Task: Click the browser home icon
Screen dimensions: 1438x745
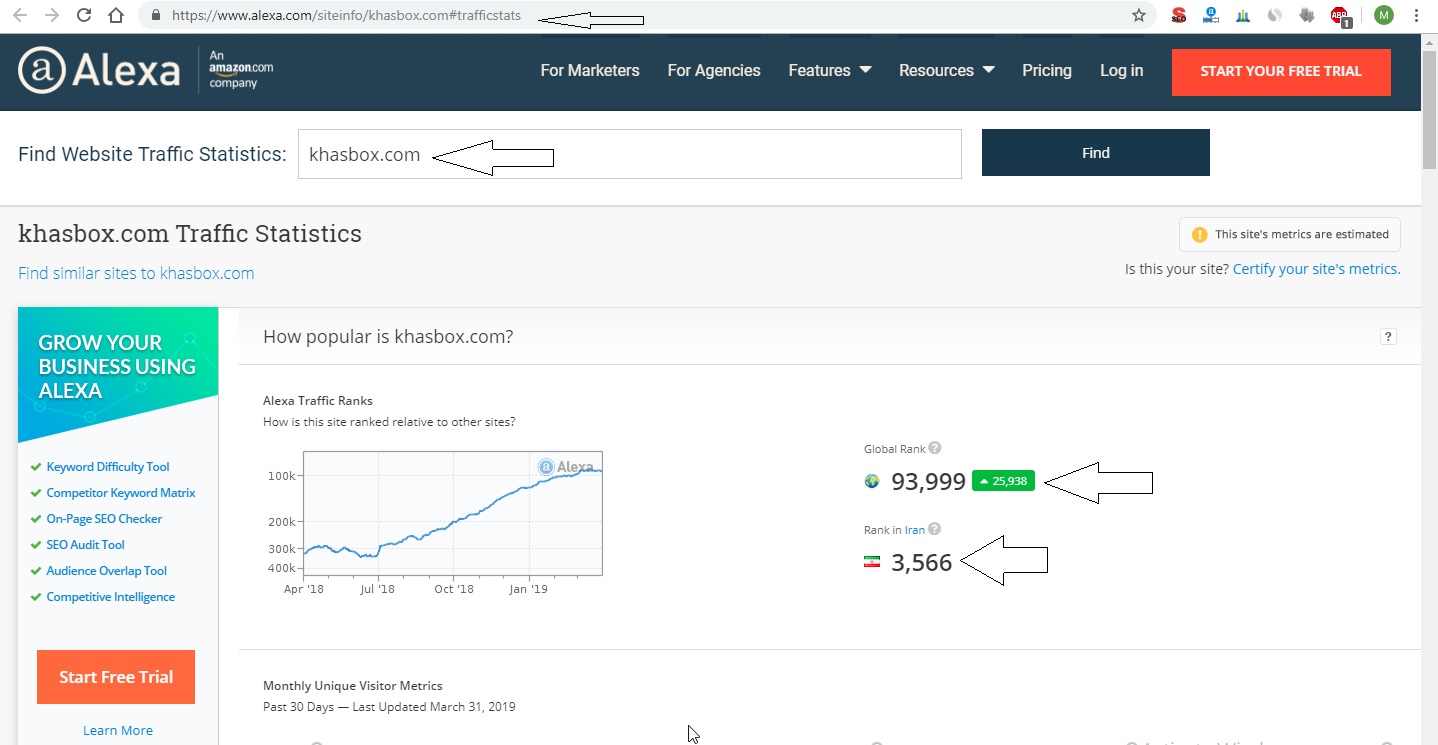Action: coord(116,15)
